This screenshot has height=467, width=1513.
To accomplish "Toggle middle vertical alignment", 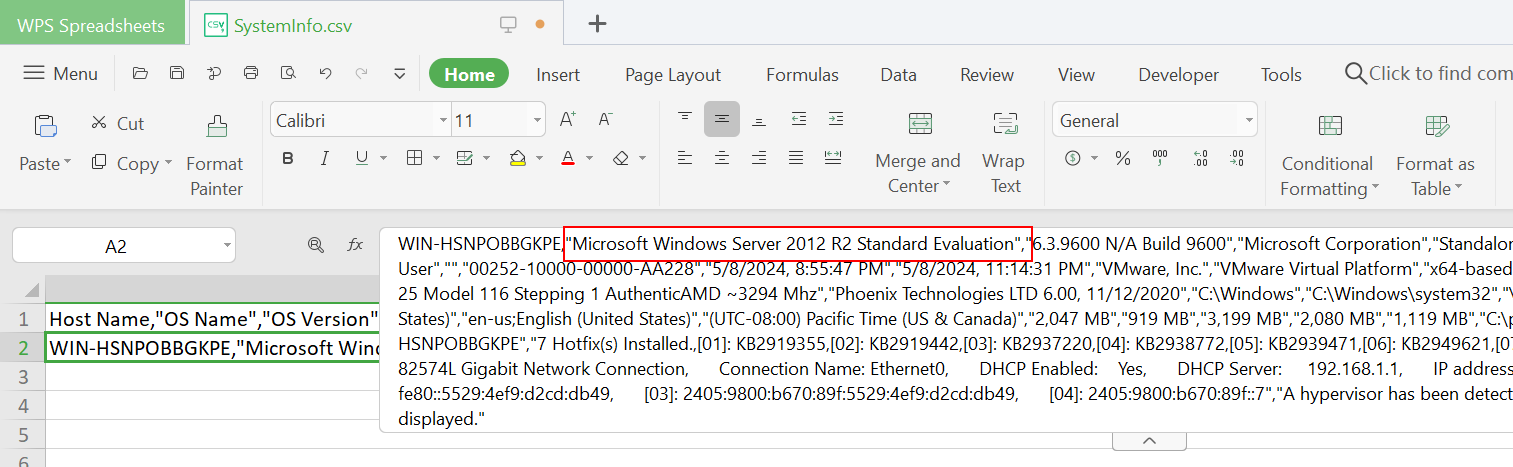I will (721, 118).
